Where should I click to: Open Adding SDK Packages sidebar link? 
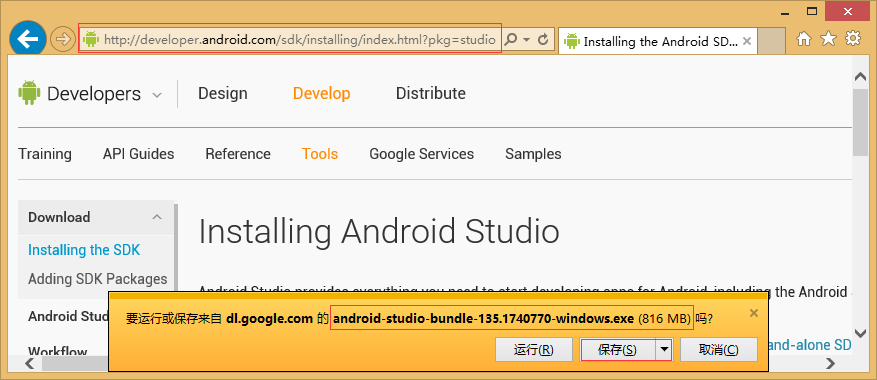click(97, 279)
